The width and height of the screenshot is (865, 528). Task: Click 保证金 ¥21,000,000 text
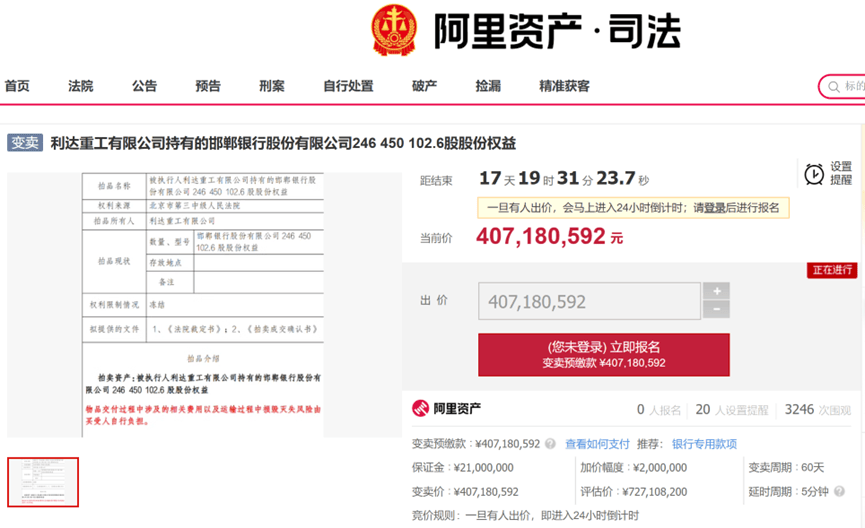pyautogui.click(x=462, y=467)
